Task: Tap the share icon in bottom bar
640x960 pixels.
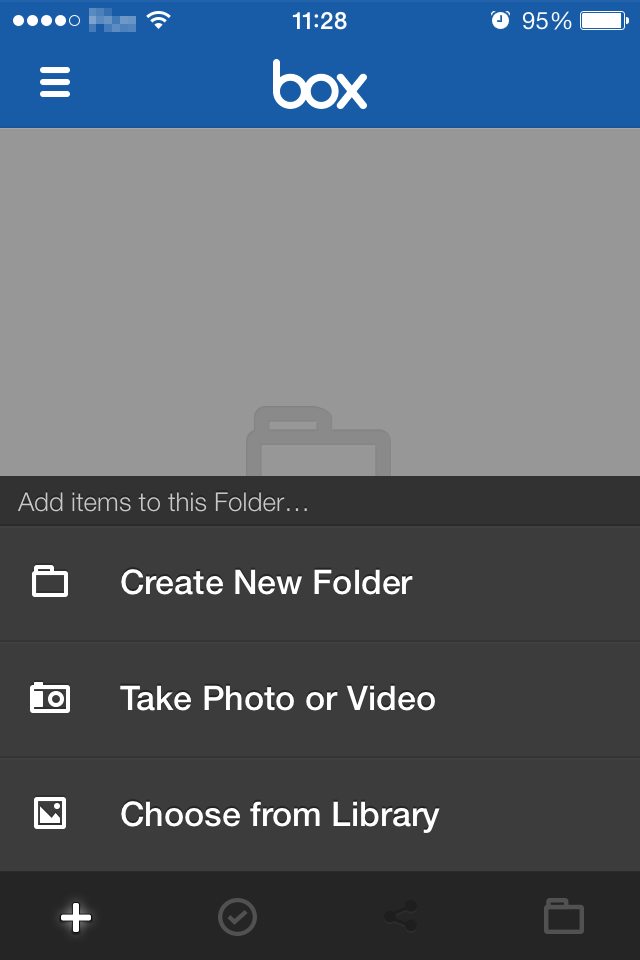Action: click(401, 917)
